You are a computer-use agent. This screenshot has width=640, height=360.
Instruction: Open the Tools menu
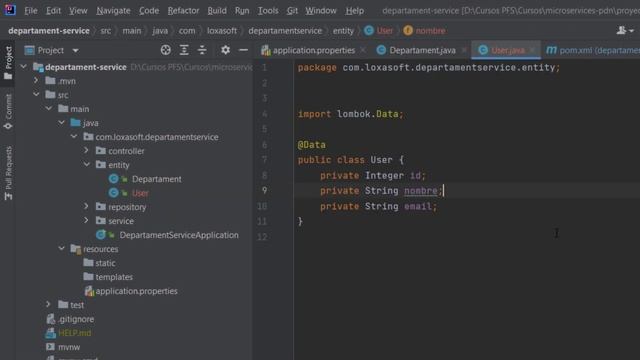pos(268,11)
